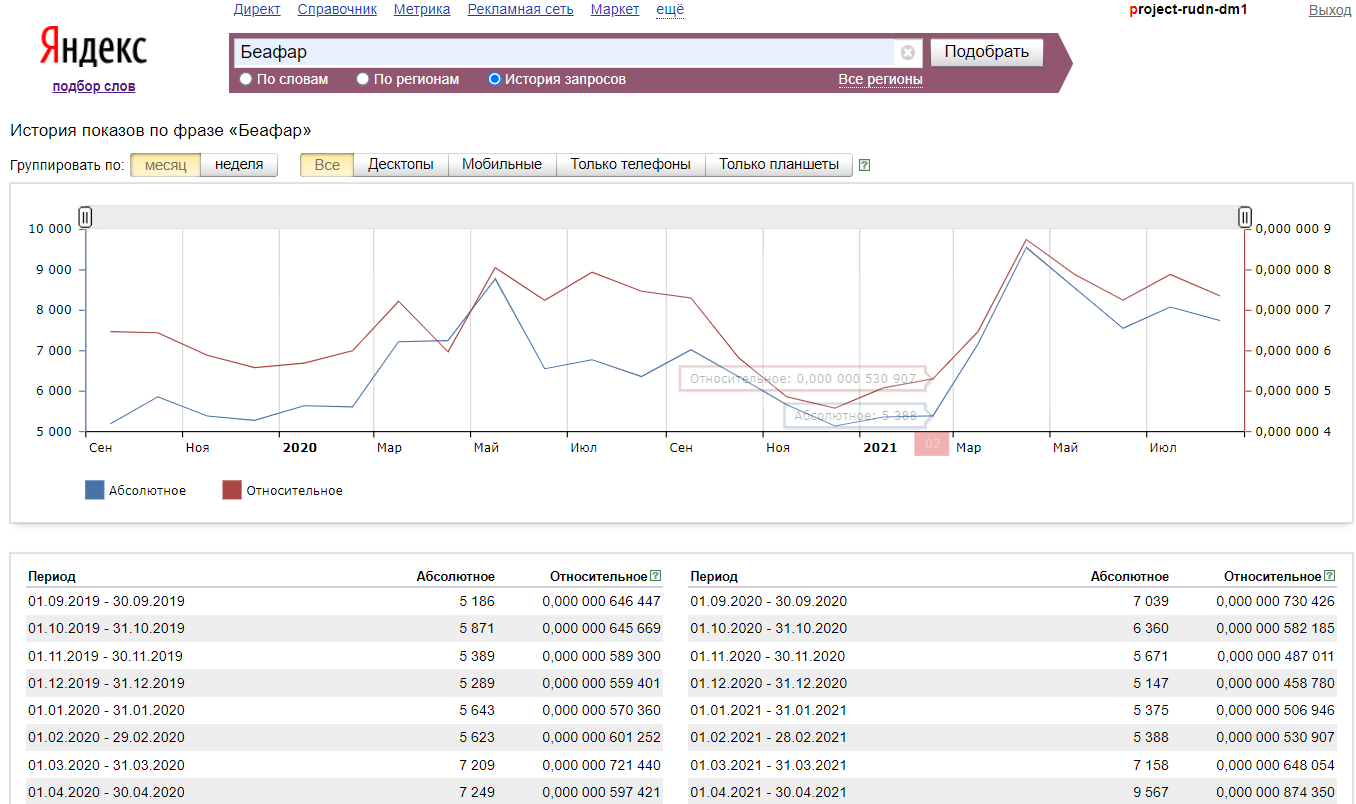The width and height of the screenshot is (1356, 804).
Task: Group the chart by неделя
Action: tap(239, 165)
